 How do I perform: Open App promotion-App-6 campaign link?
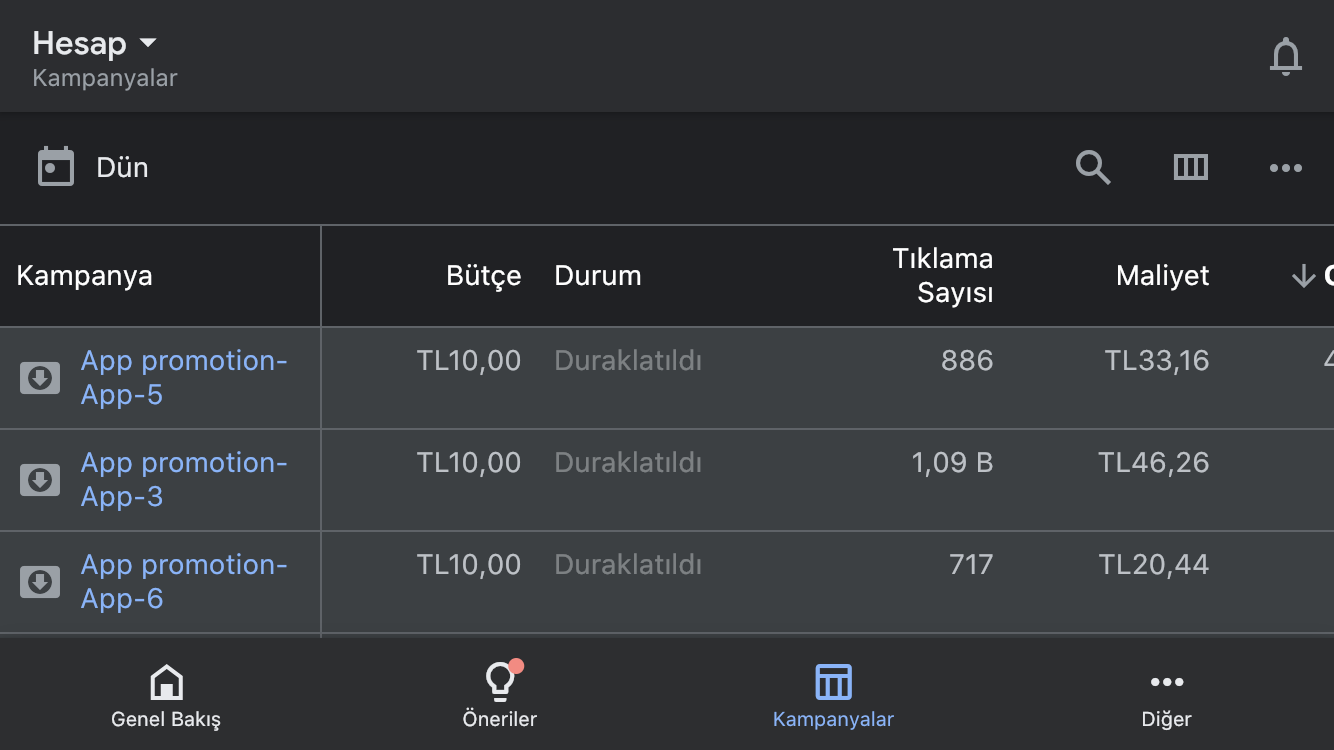(x=184, y=582)
